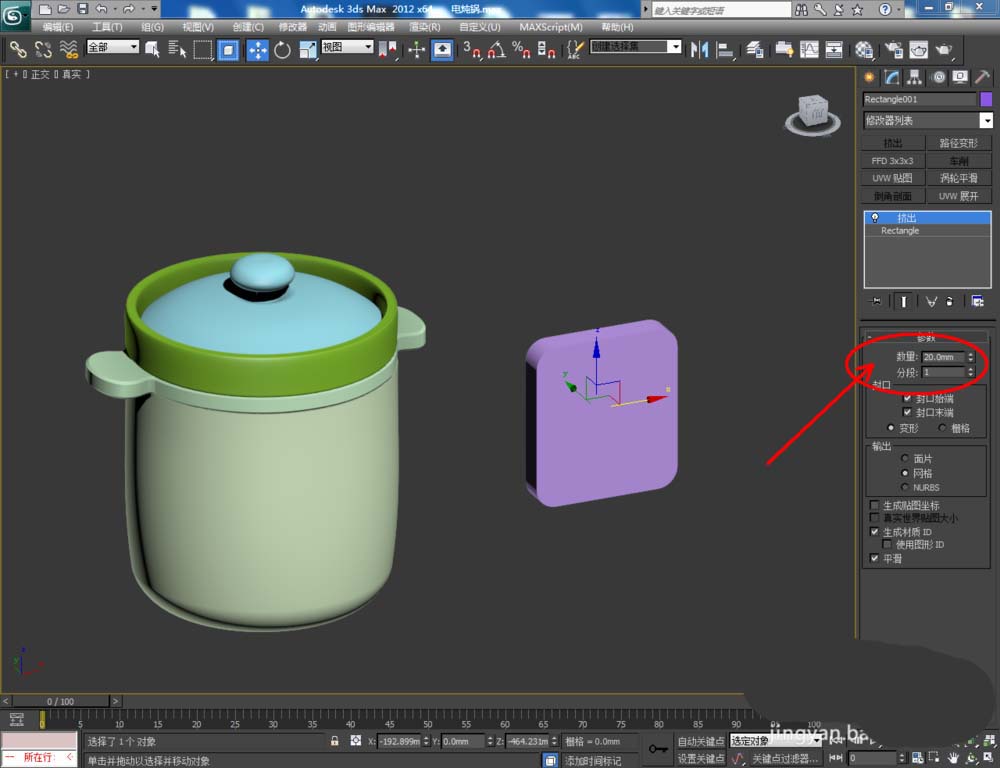Select the 栅格 grid radio button
Screen dimensions: 1000x768
(x=943, y=428)
